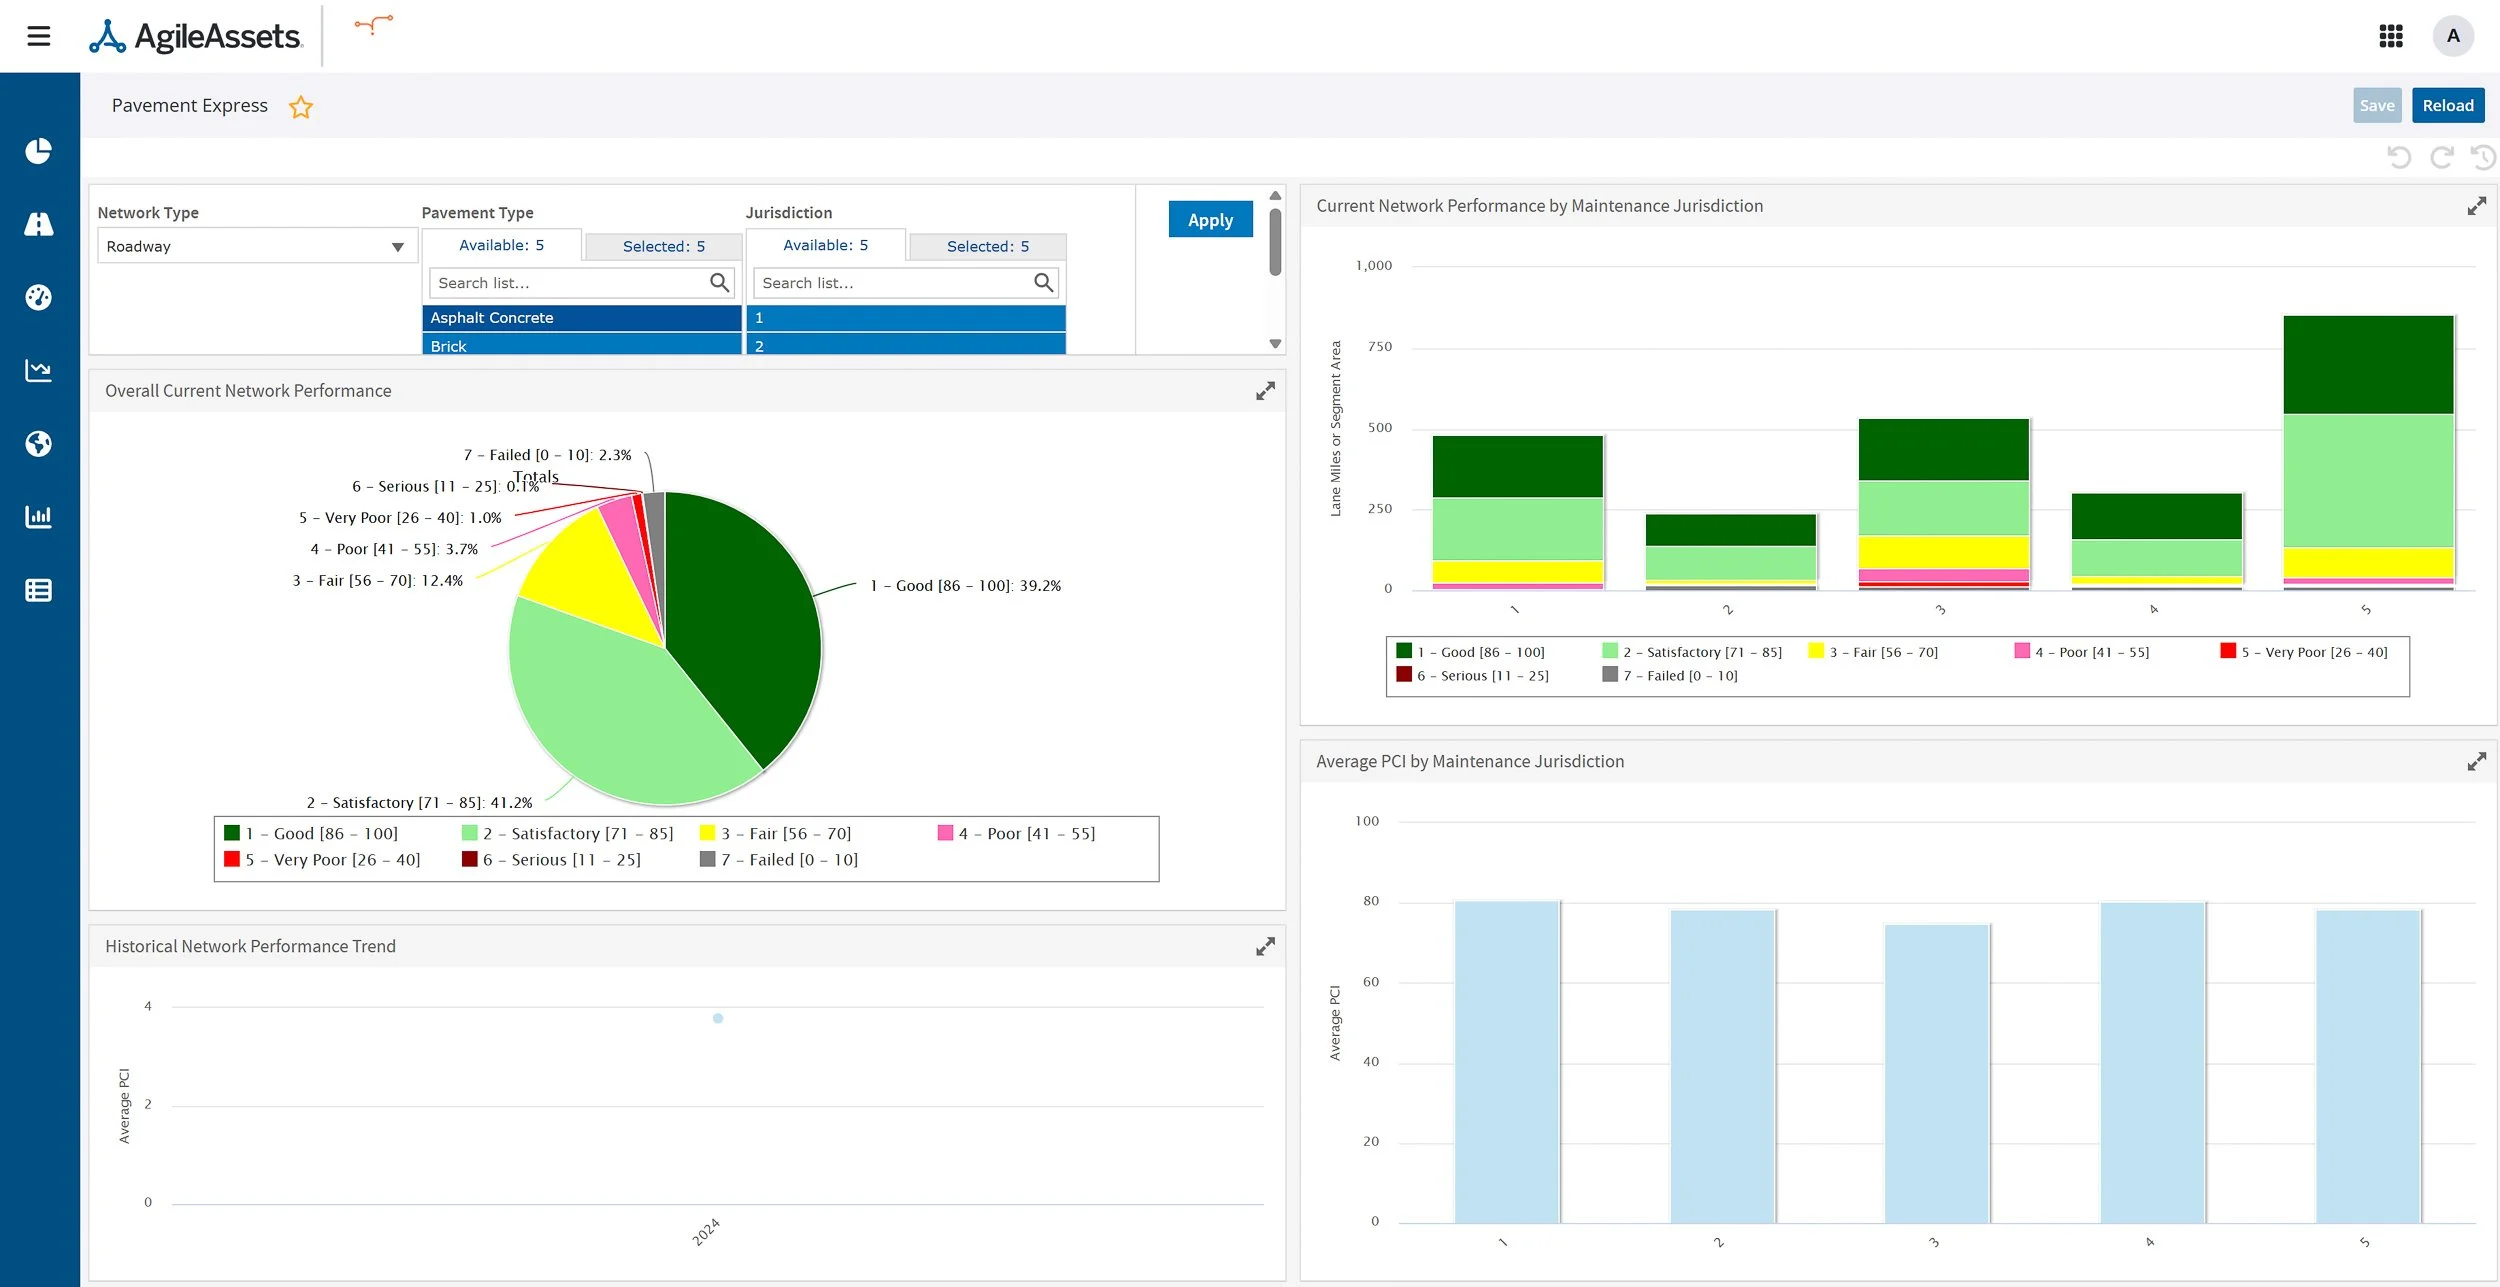
Task: Favorite Pavement Express with the star
Action: click(300, 107)
